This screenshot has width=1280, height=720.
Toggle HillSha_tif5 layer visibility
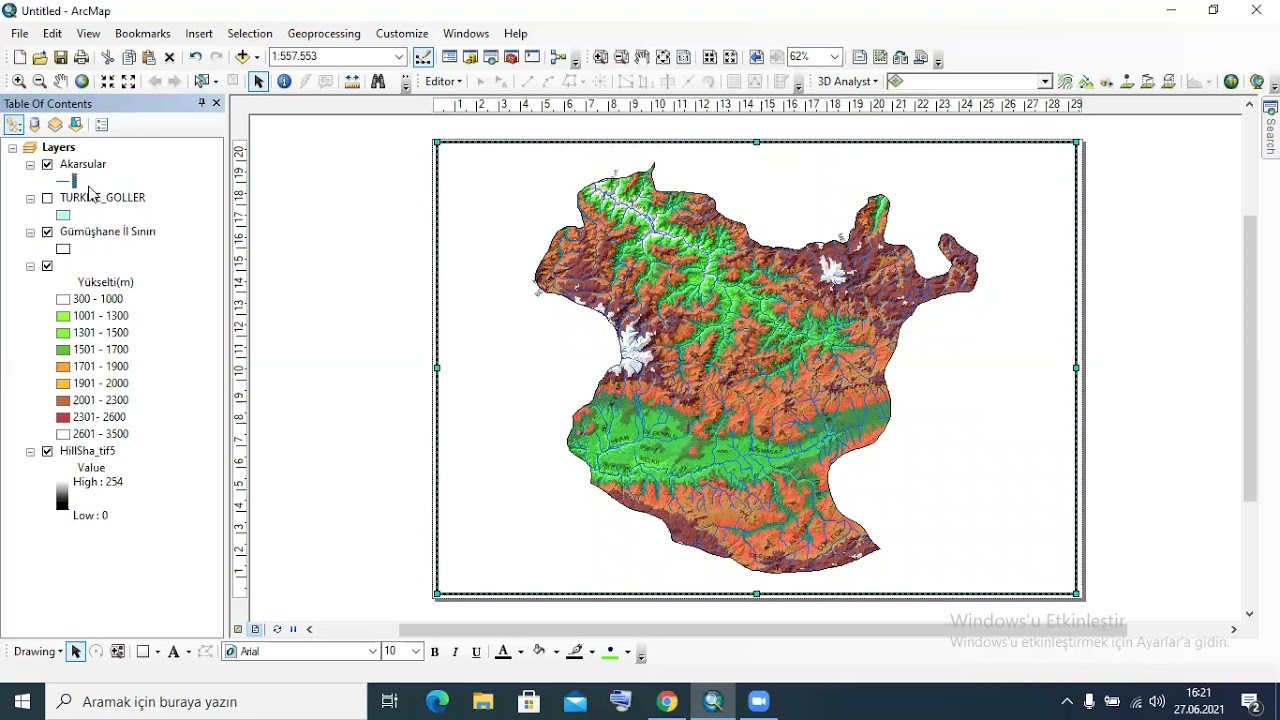47,452
